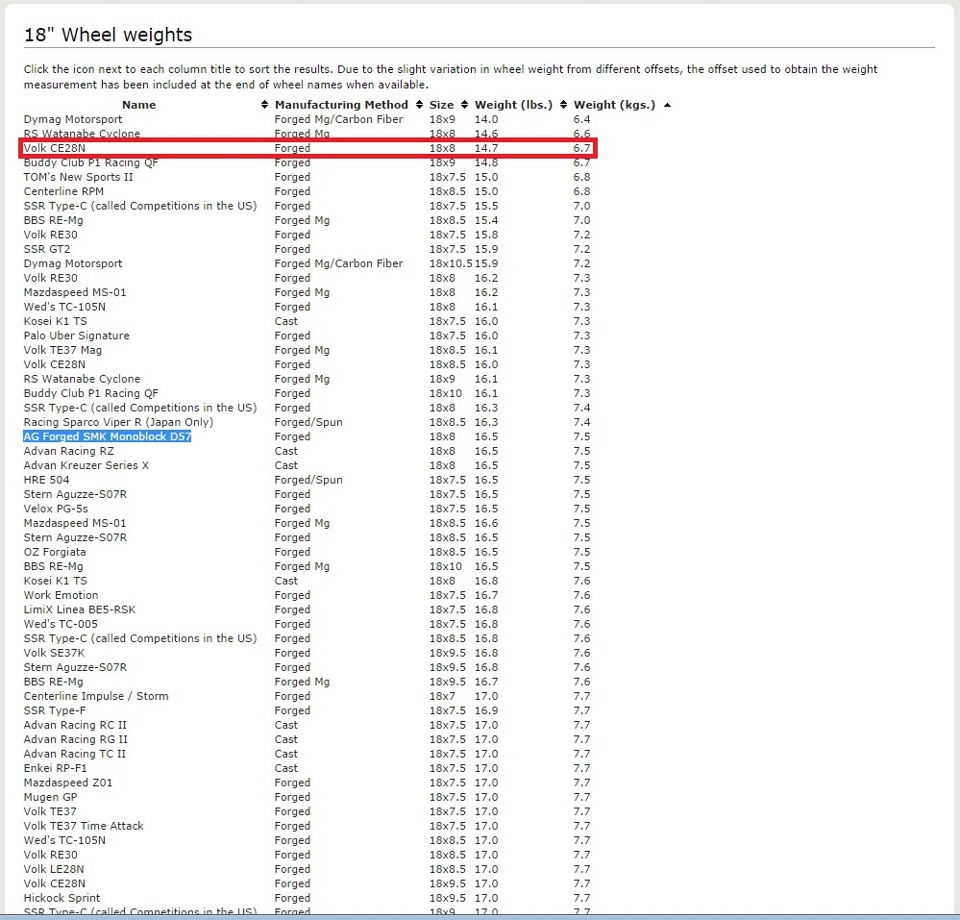Click the Manufacturing Method column title
Viewport: 960px width, 920px height.
pos(341,105)
